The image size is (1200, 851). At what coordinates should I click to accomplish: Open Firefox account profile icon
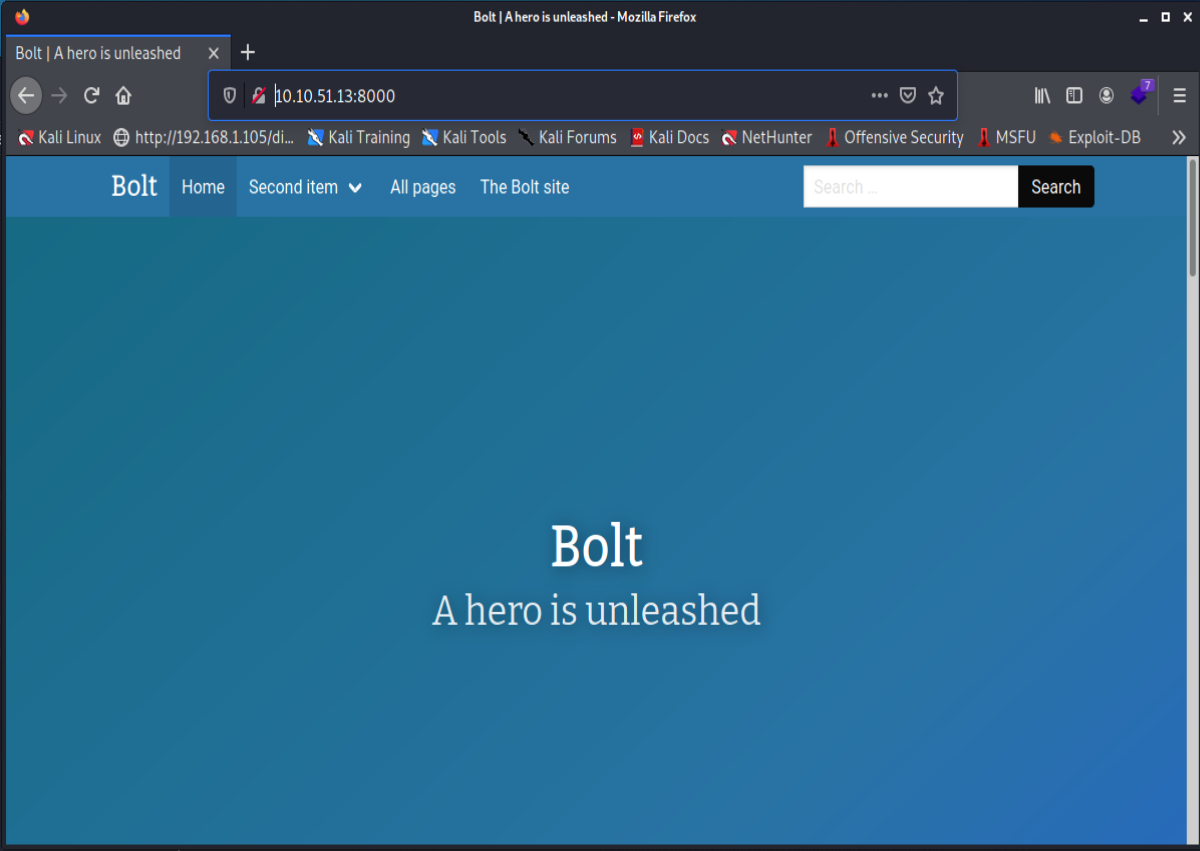click(1106, 96)
